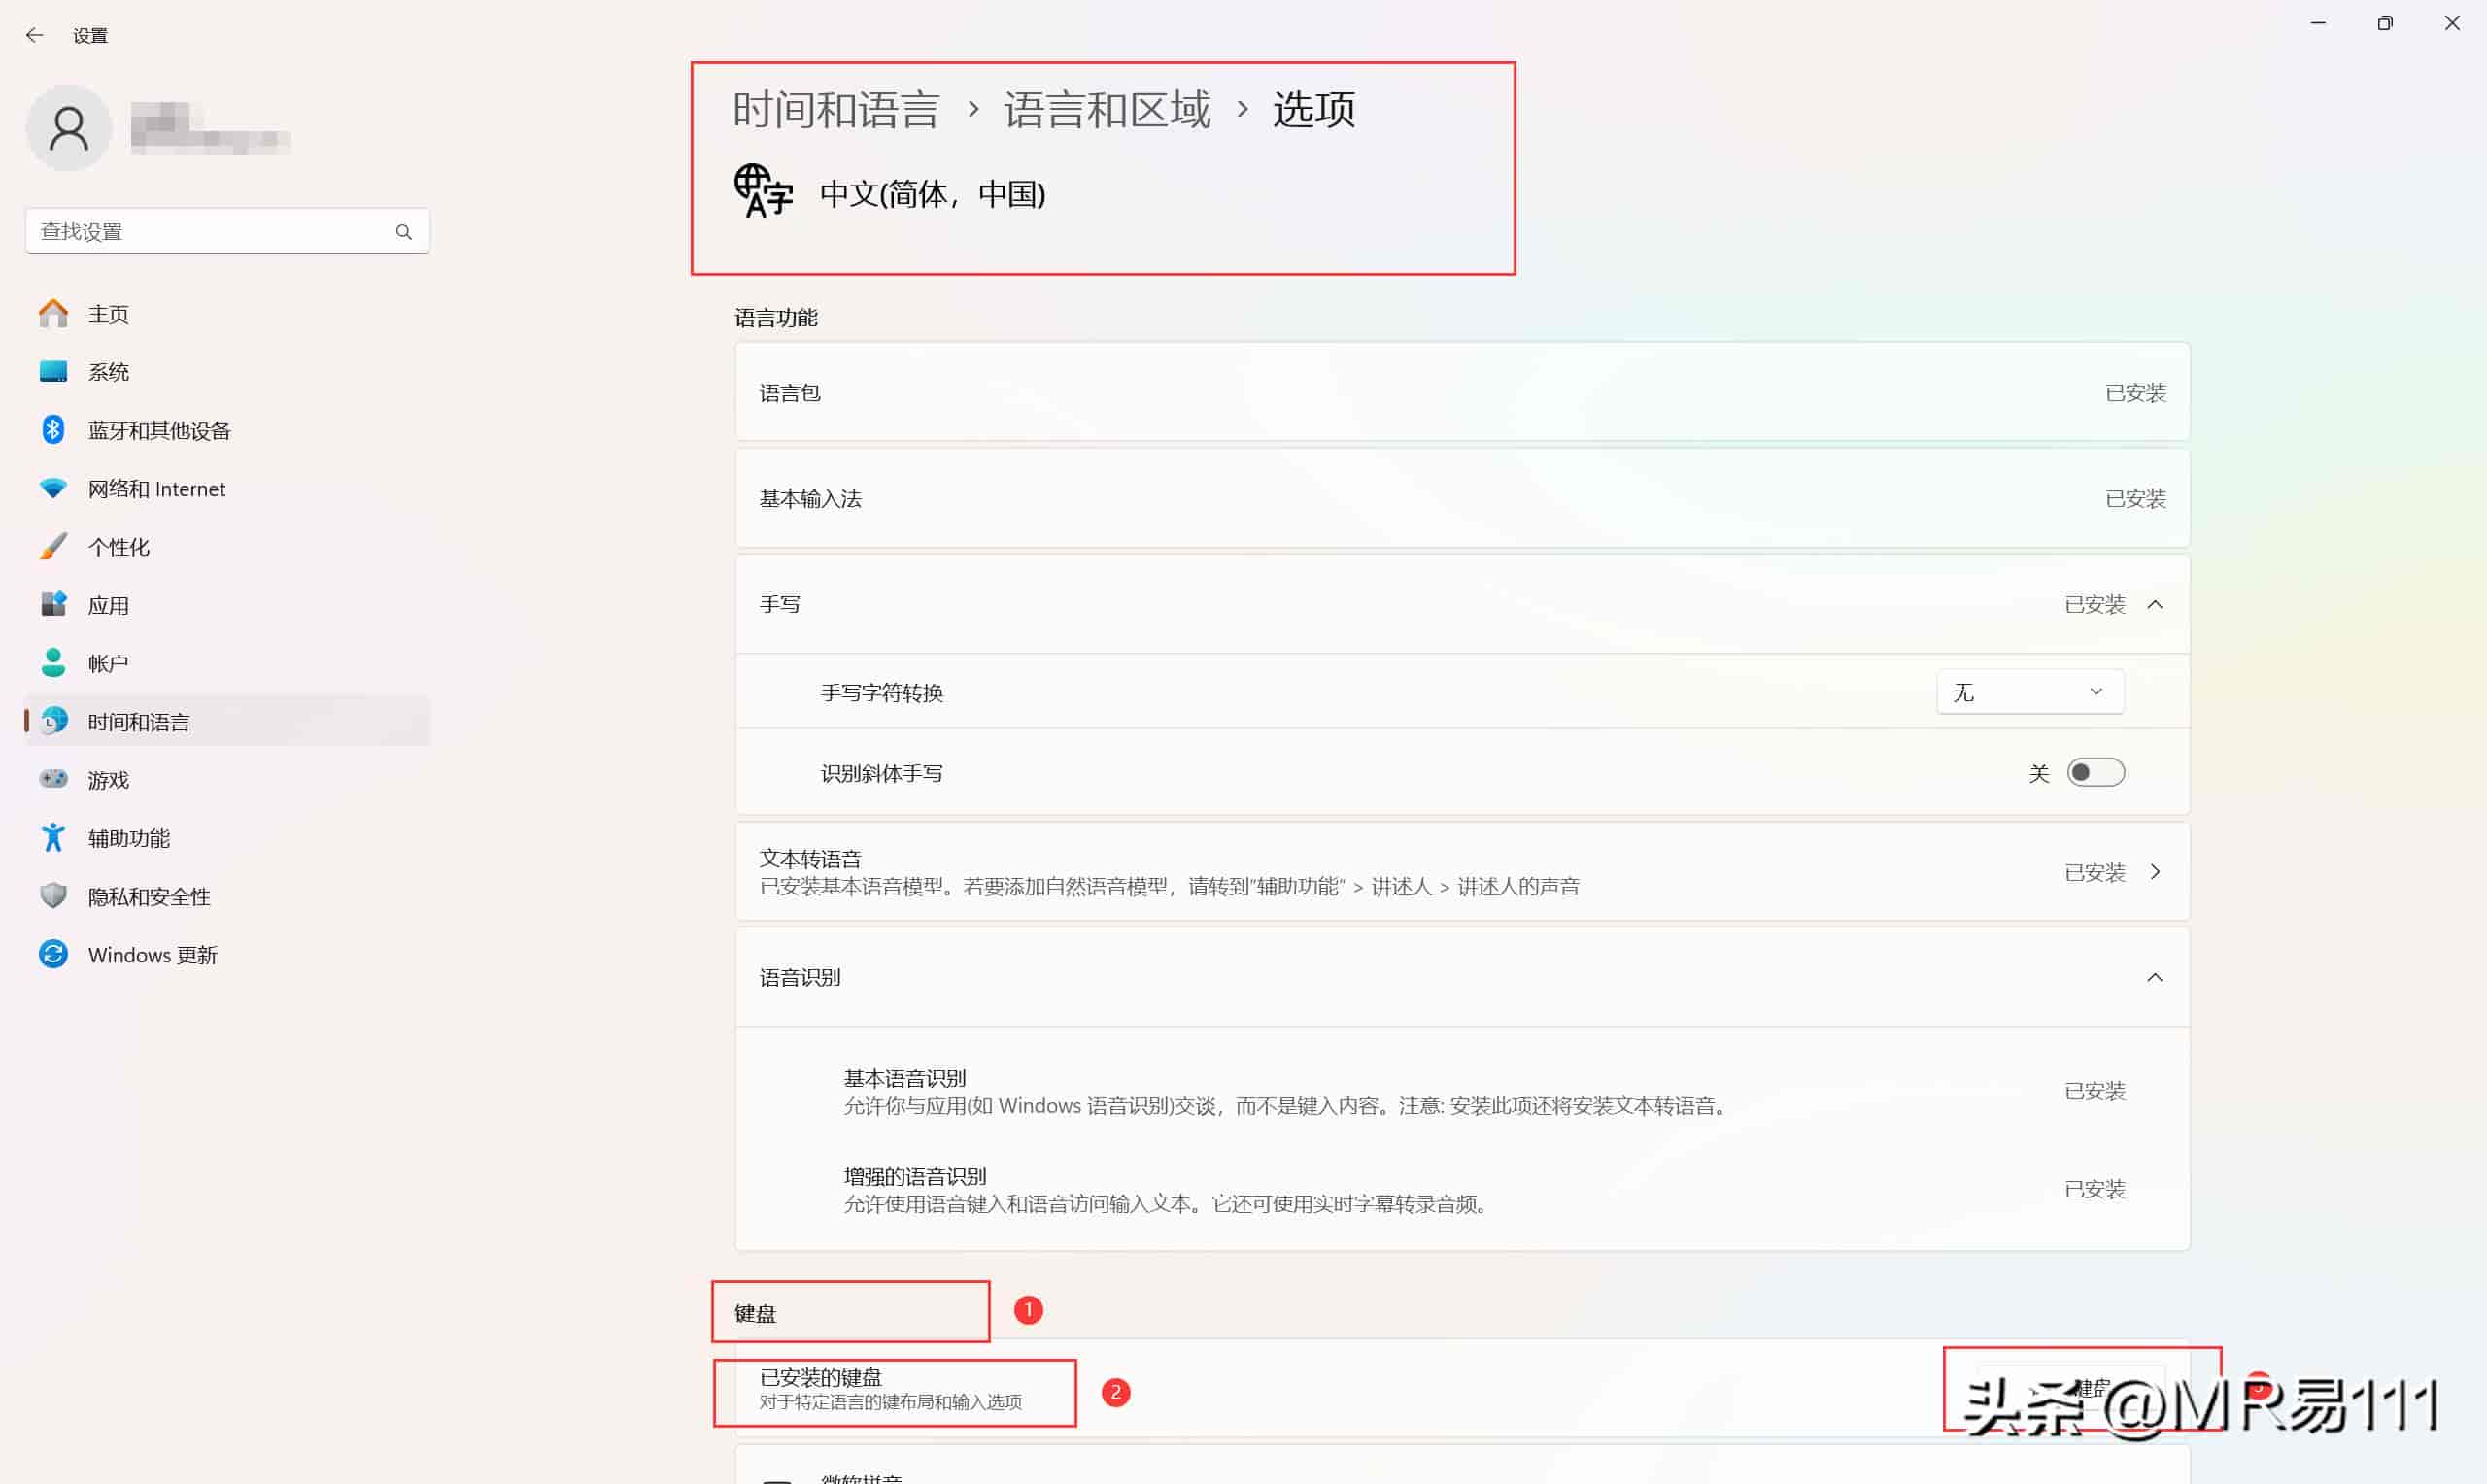
Task: Collapse the 手写 section chevron
Action: [x=2154, y=604]
